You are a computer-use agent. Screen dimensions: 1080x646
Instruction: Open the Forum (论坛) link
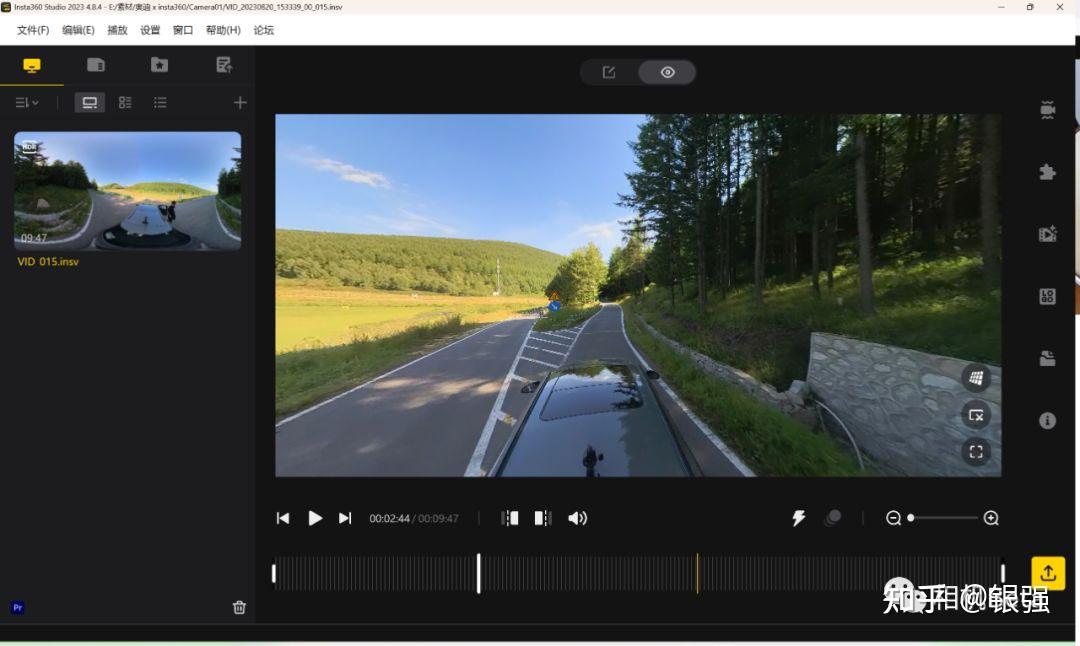[263, 30]
